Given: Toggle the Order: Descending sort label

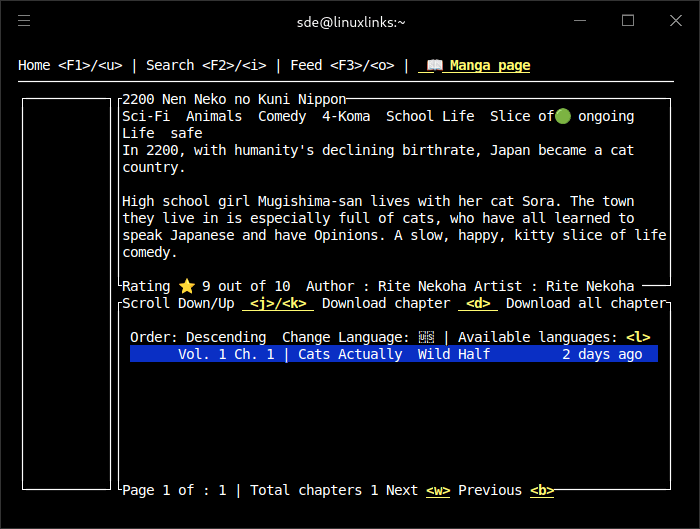Looking at the screenshot, I should (198, 338).
